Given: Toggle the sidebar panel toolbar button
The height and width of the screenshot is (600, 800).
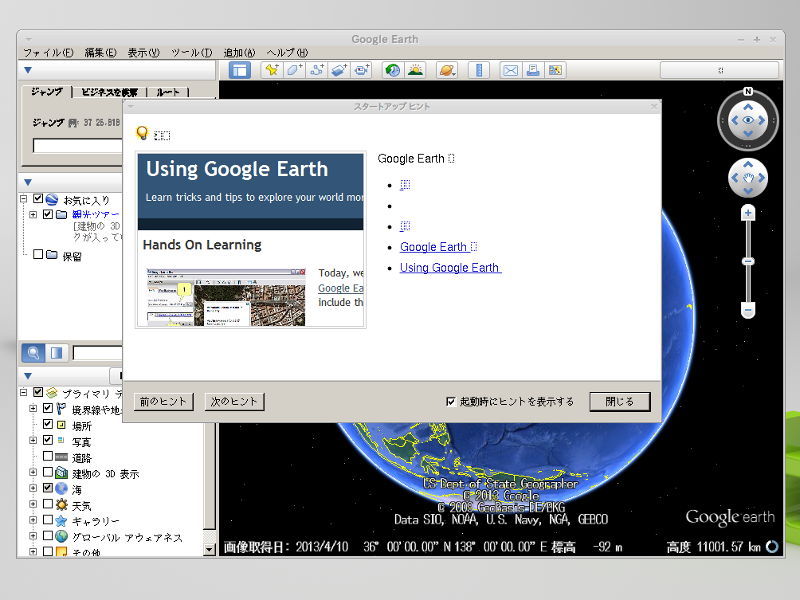Looking at the screenshot, I should click(x=239, y=70).
